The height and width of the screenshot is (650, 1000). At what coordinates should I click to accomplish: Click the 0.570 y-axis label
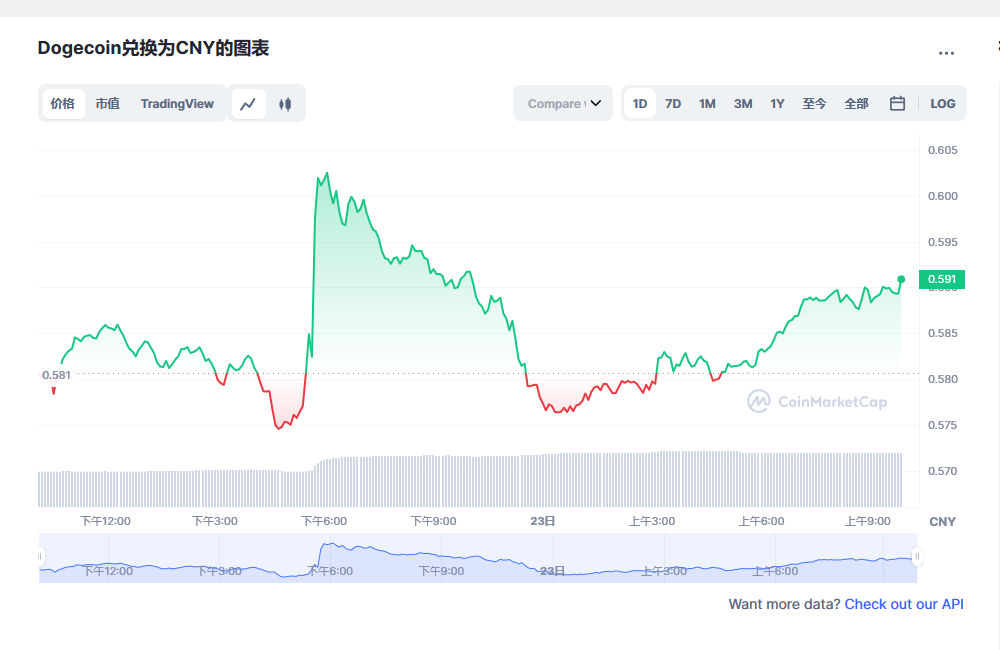[943, 471]
